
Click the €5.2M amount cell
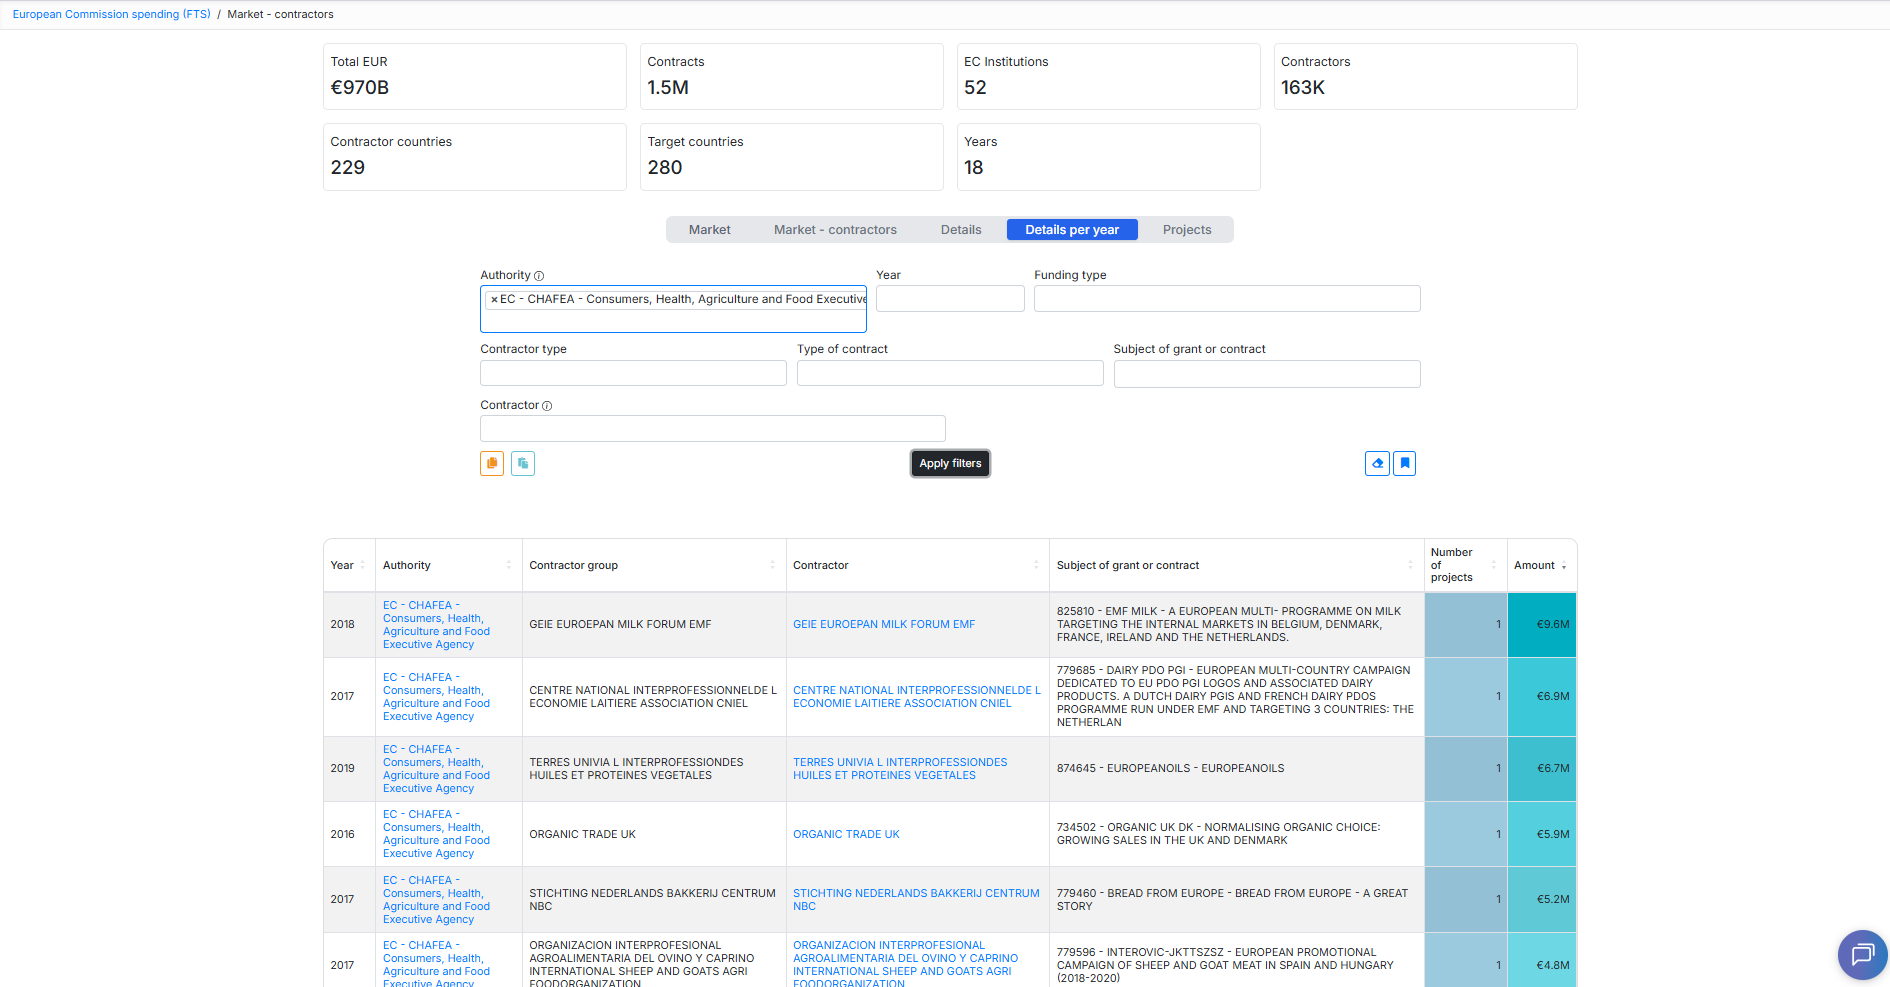click(1542, 900)
